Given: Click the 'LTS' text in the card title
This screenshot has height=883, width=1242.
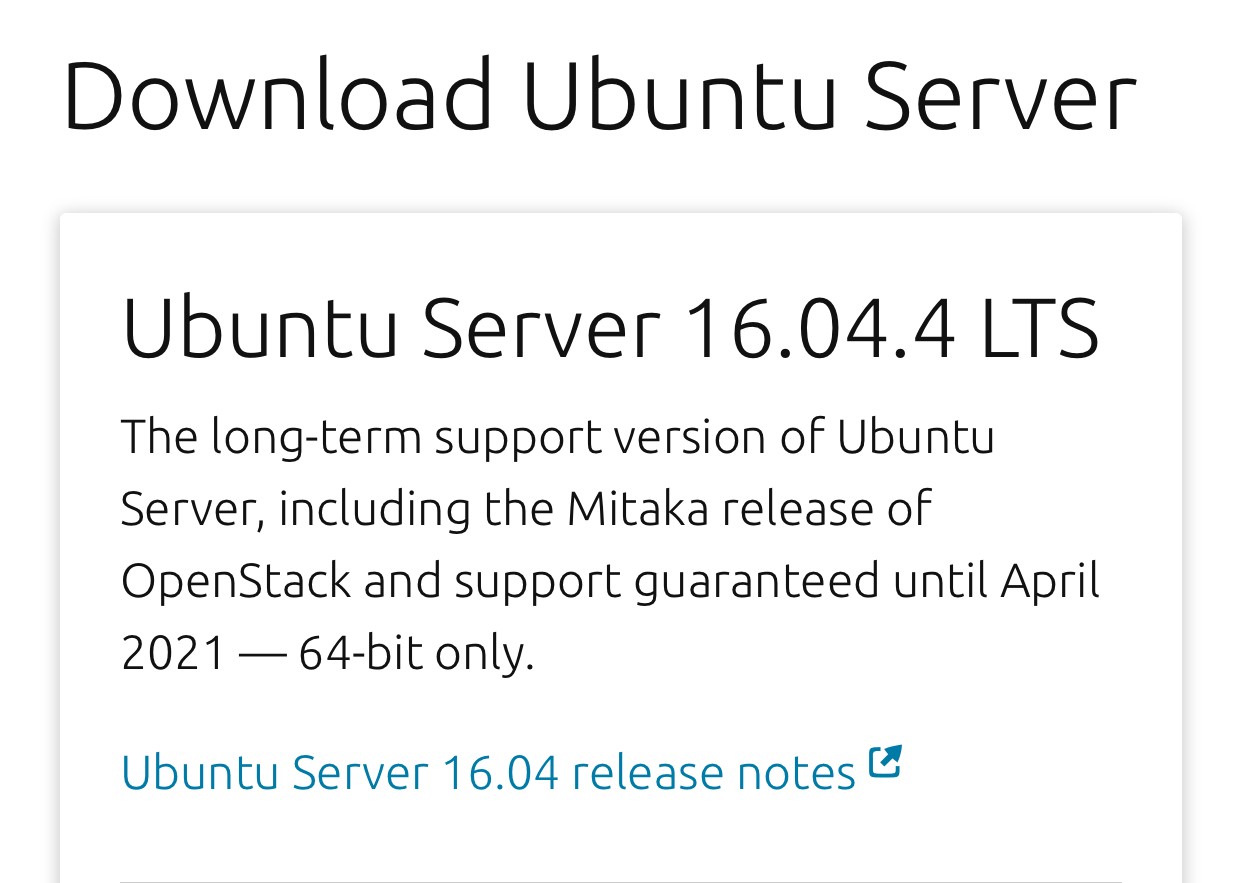Looking at the screenshot, I should (1040, 327).
